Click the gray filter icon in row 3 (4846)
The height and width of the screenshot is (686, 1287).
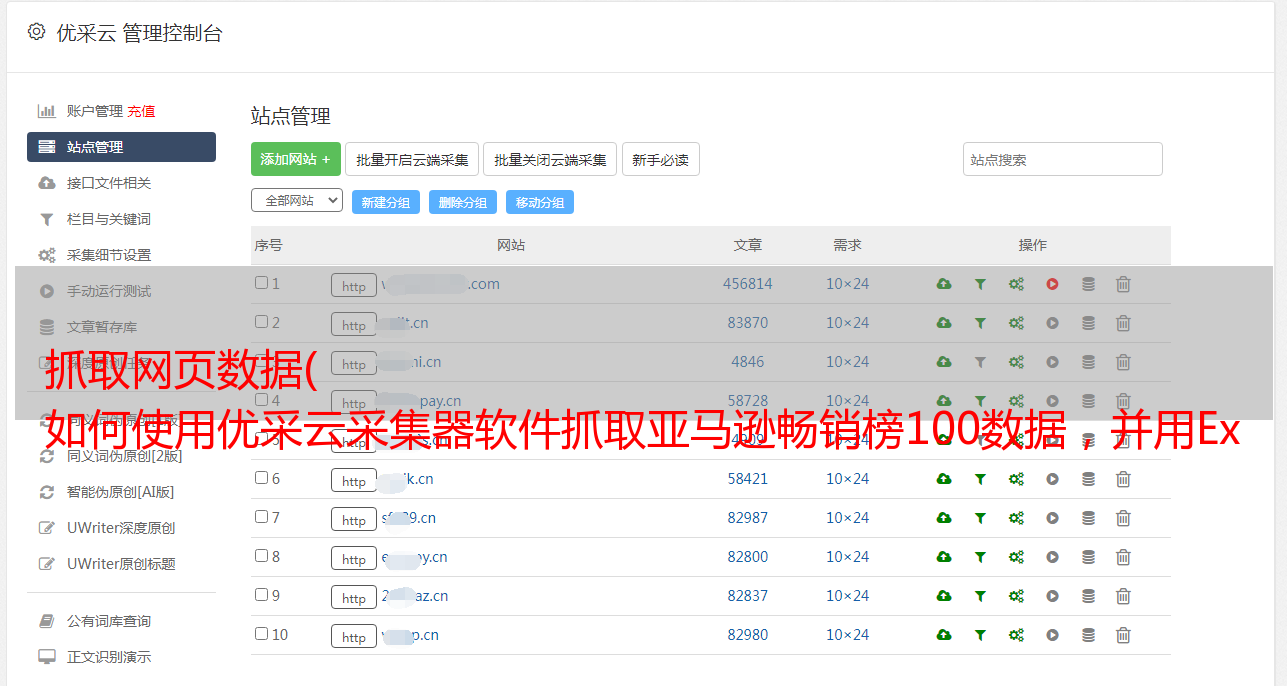click(x=980, y=362)
